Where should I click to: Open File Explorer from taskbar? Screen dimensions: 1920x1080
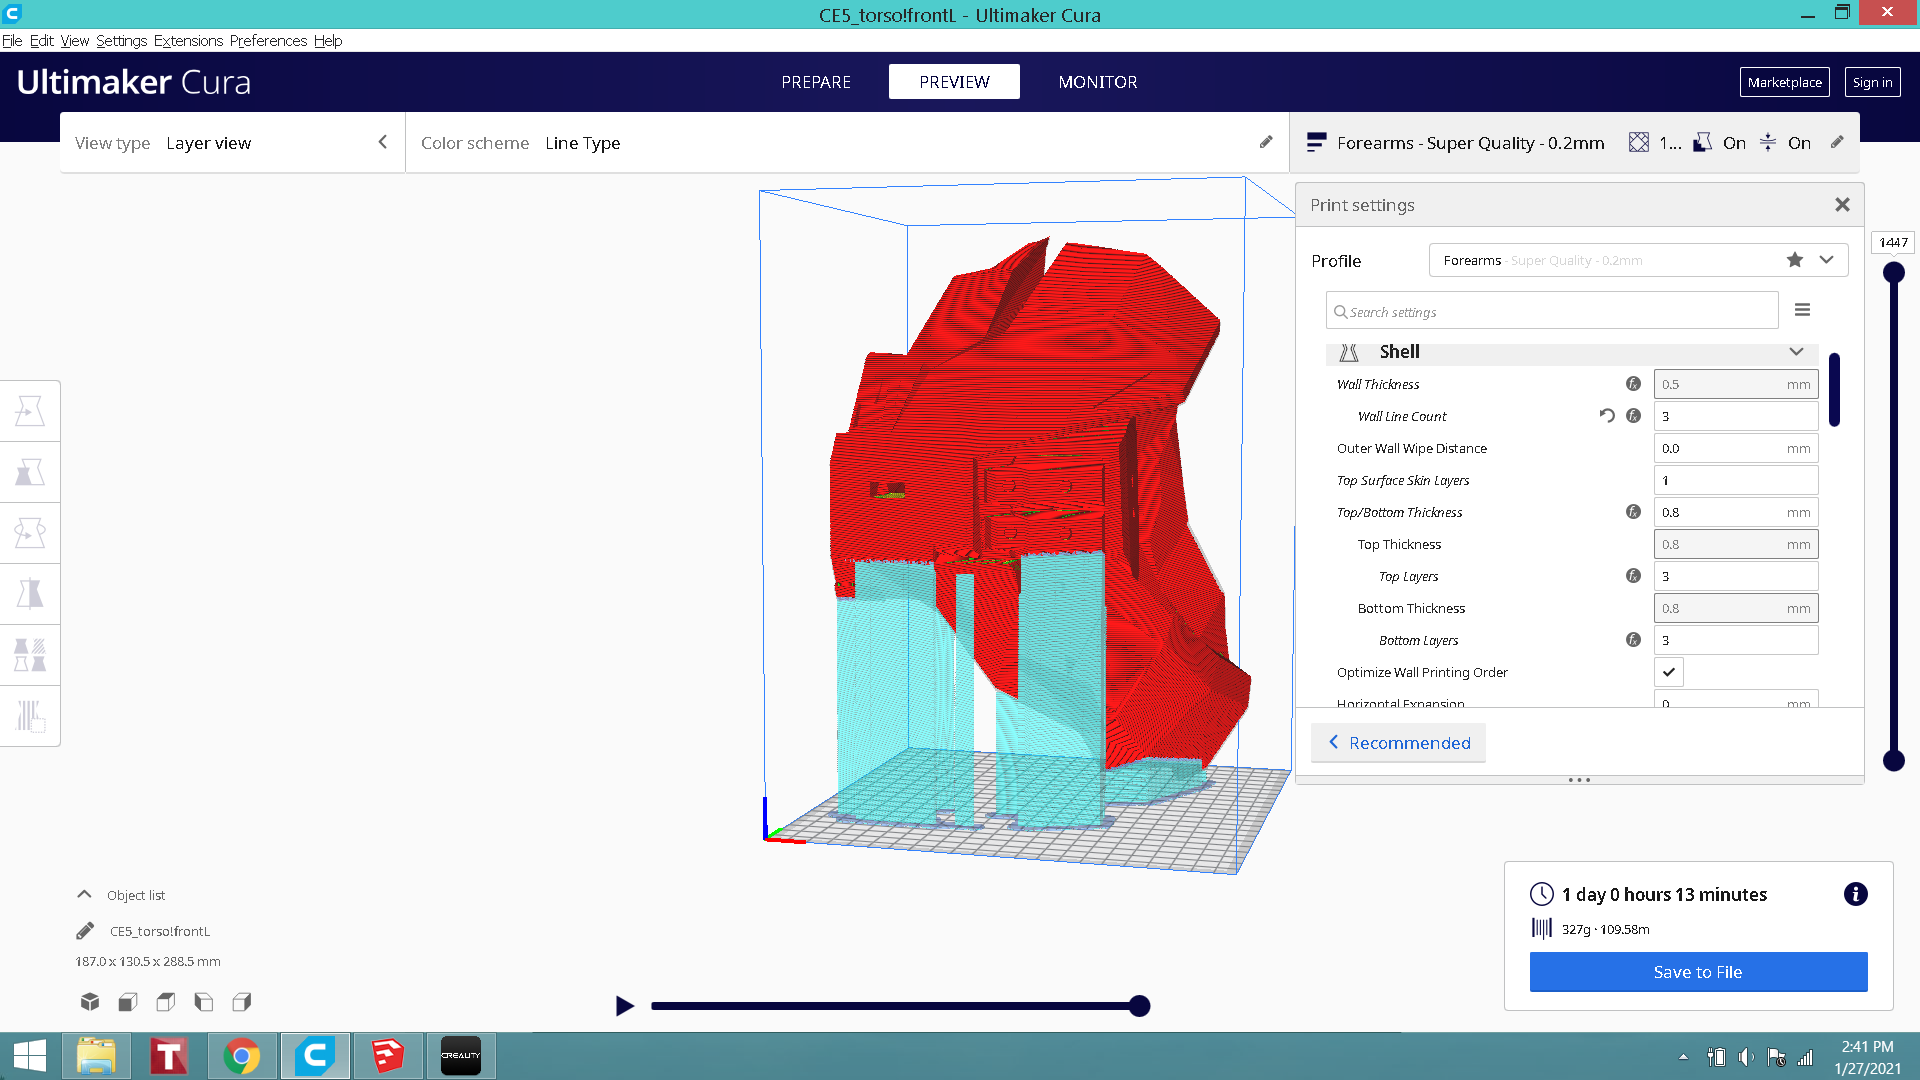[96, 1056]
